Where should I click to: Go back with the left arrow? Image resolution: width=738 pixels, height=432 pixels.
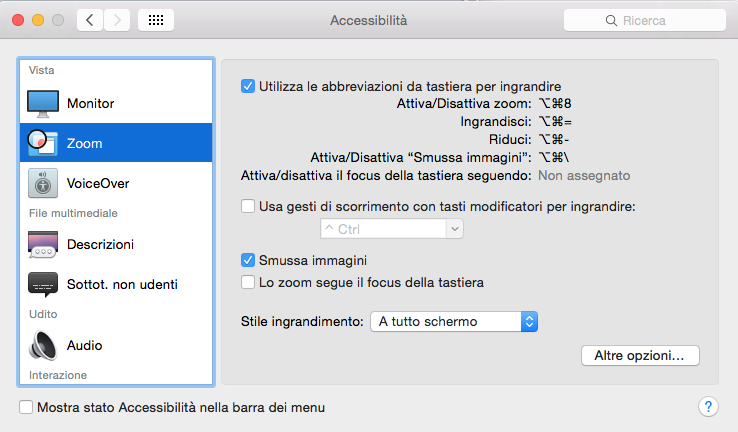(90, 20)
